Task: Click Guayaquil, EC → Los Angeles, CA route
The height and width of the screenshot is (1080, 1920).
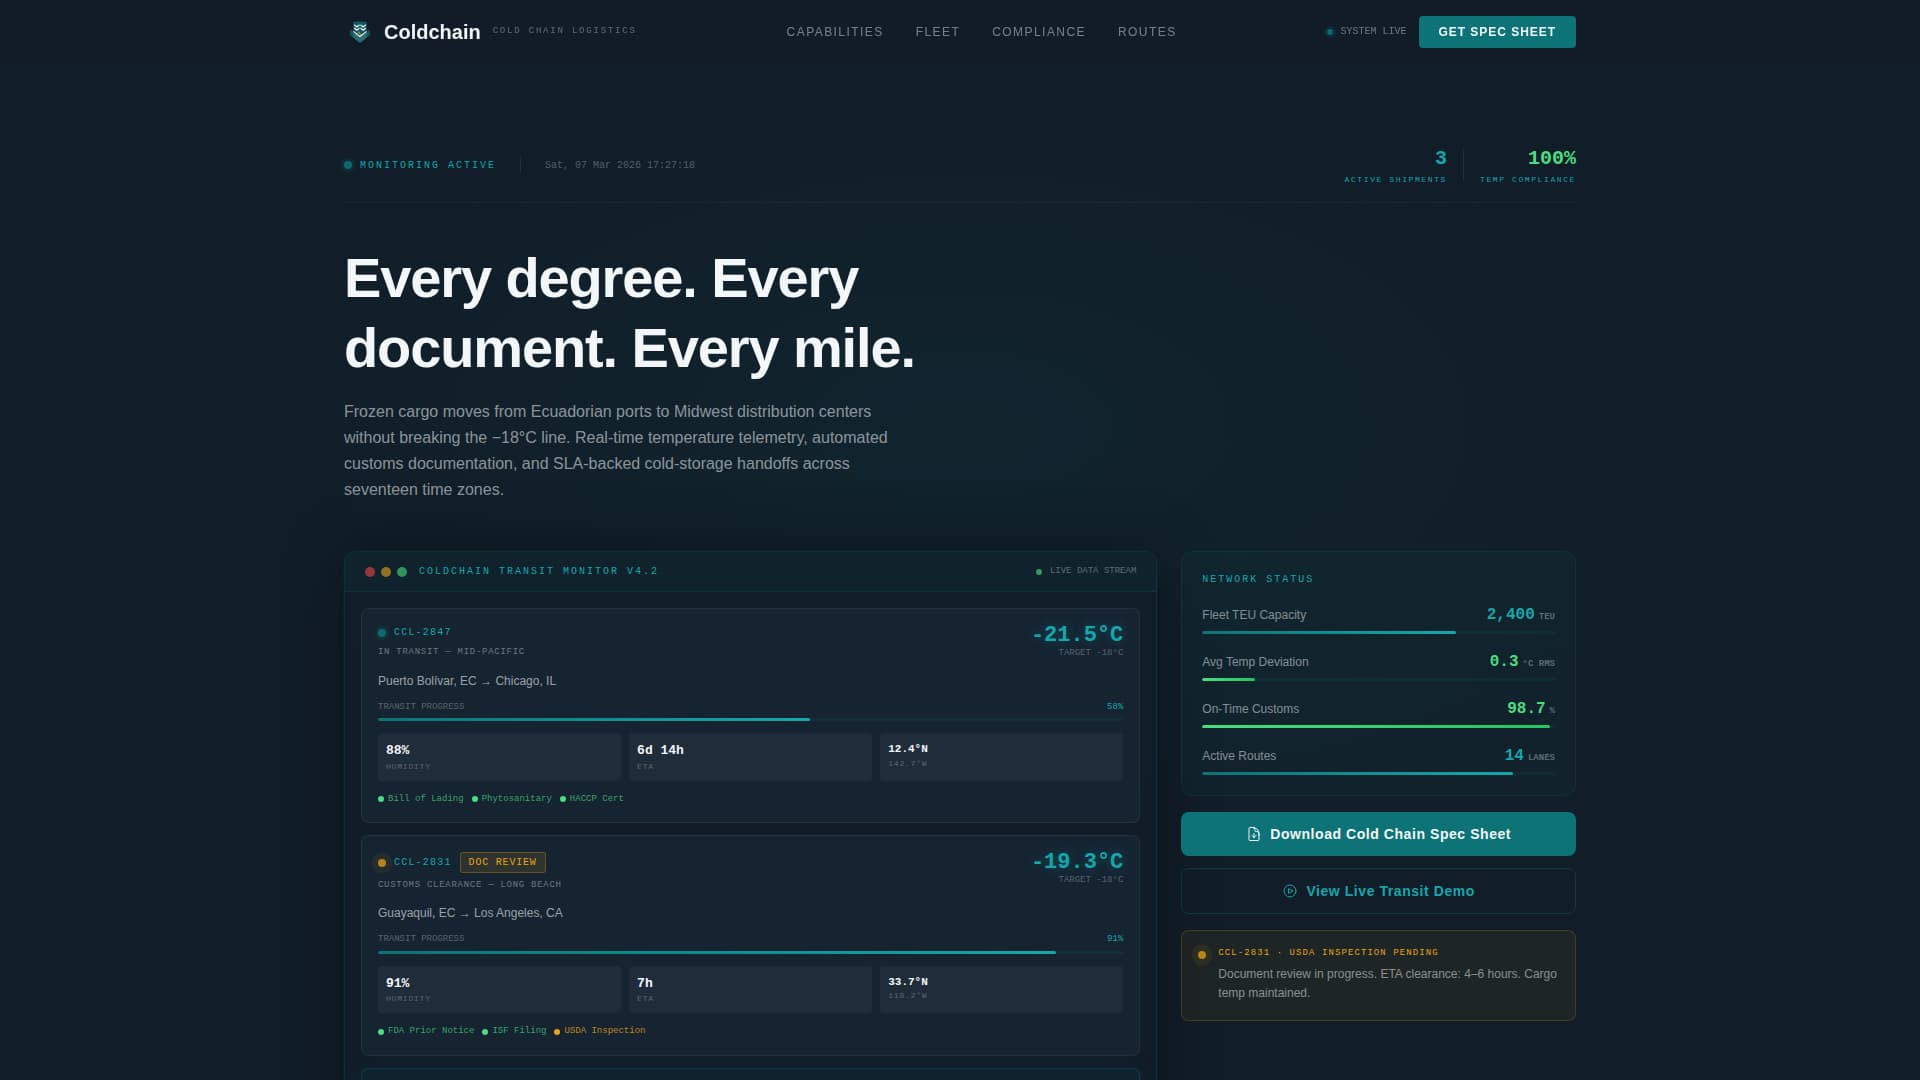Action: pos(470,913)
